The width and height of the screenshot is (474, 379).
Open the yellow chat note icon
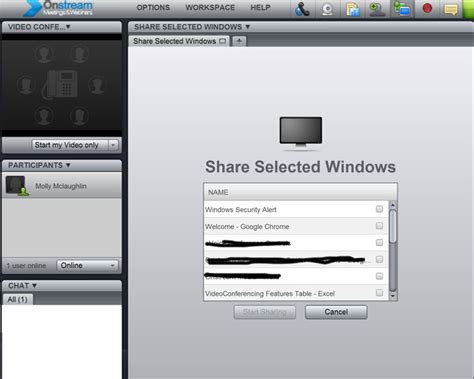pyautogui.click(x=451, y=9)
